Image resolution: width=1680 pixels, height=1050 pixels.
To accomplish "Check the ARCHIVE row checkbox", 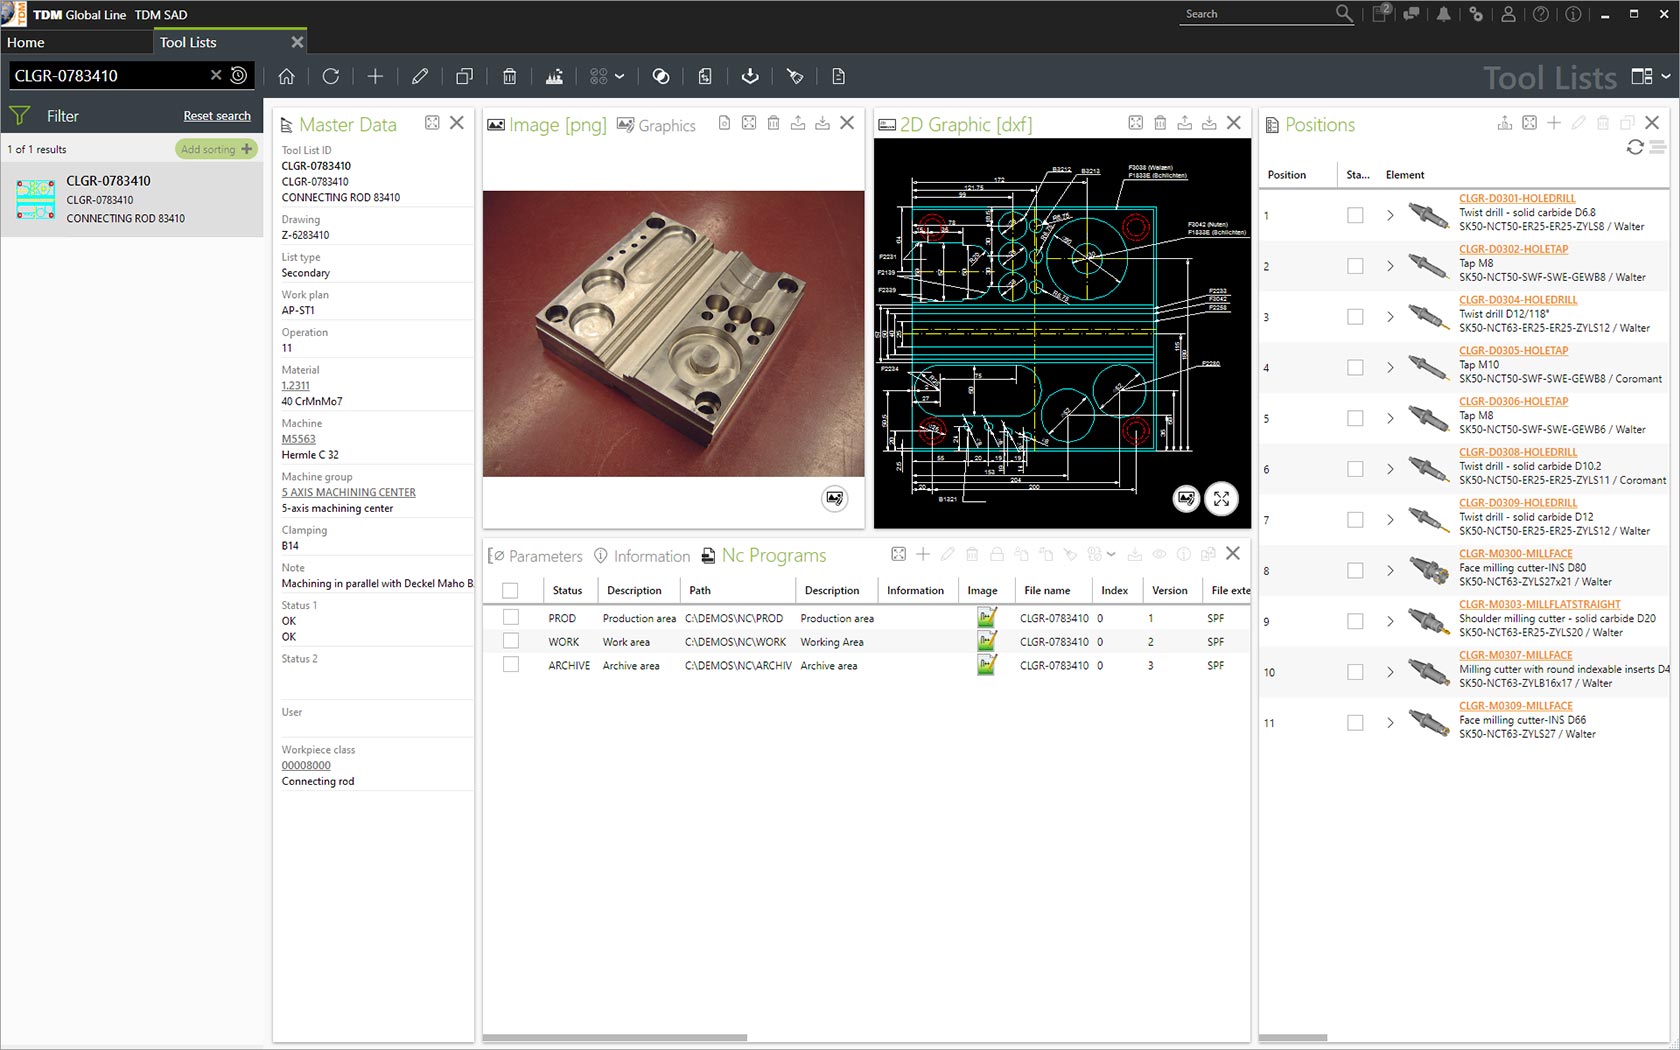I will (x=511, y=664).
